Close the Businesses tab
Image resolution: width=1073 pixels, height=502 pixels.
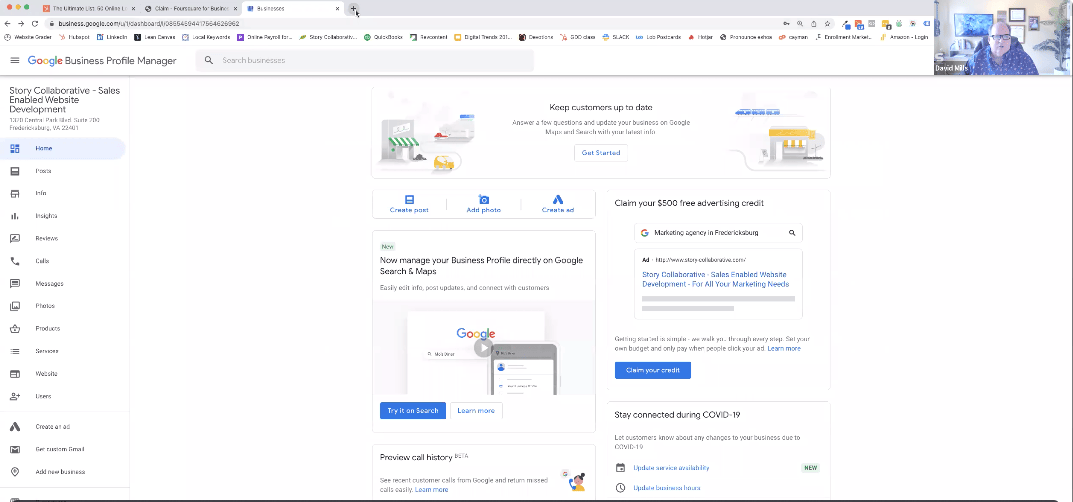(337, 8)
